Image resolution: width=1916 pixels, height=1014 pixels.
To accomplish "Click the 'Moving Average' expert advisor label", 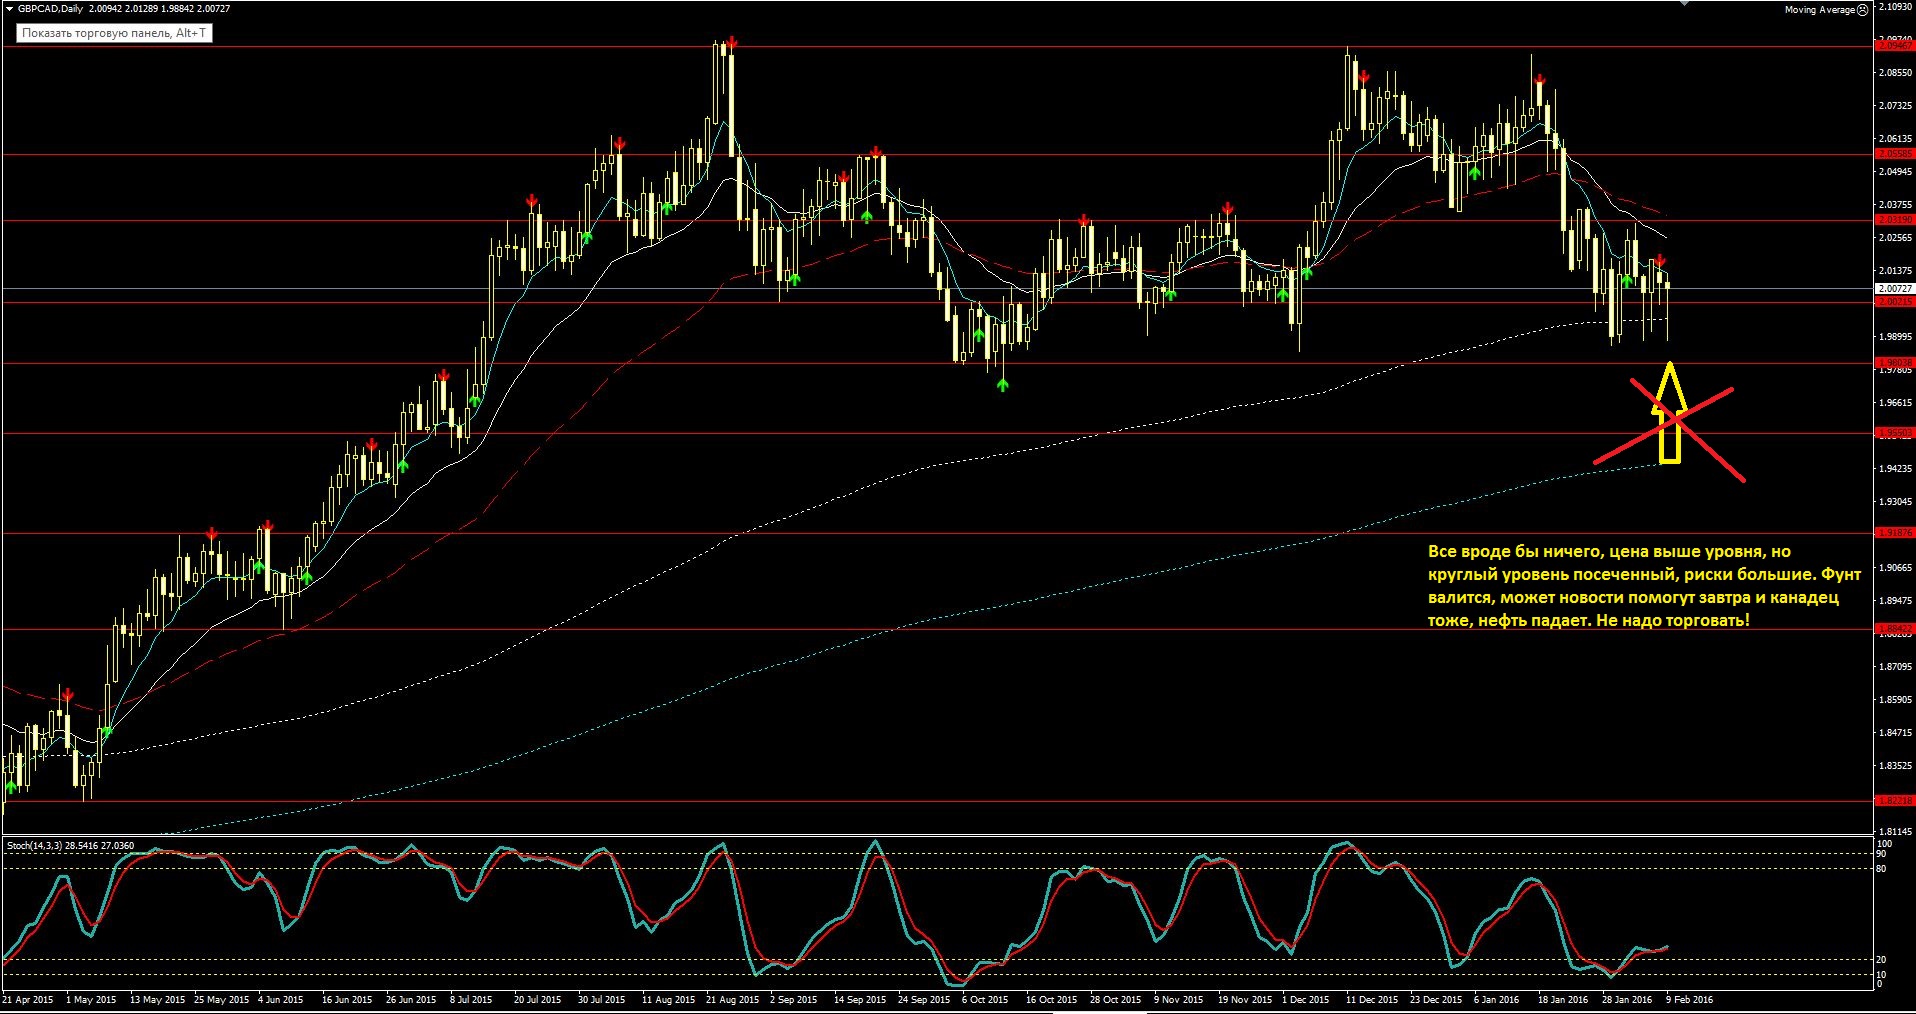I will pos(1820,10).
